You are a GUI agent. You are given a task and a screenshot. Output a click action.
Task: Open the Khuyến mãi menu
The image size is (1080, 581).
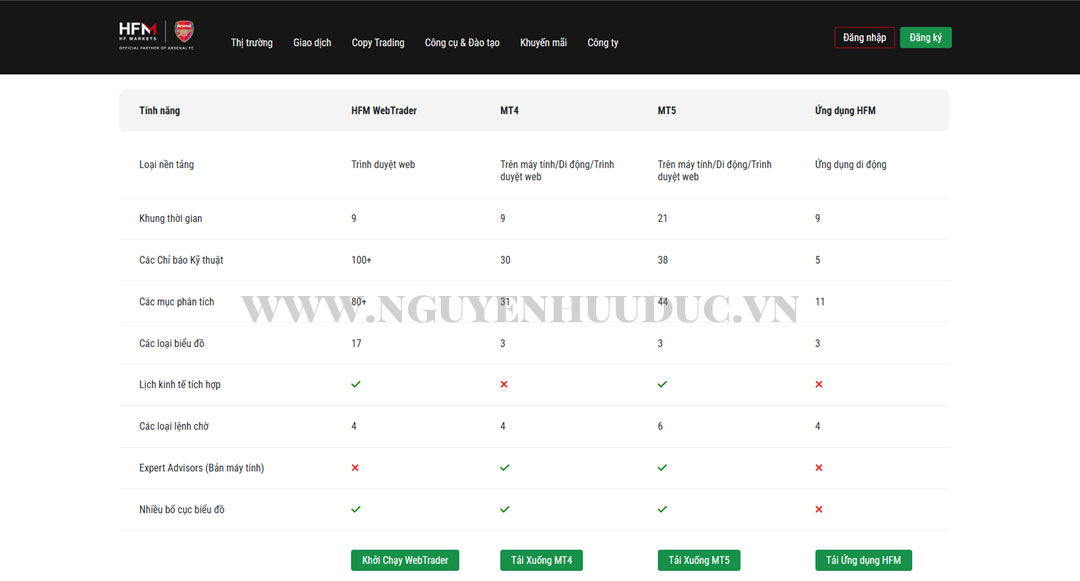point(543,43)
